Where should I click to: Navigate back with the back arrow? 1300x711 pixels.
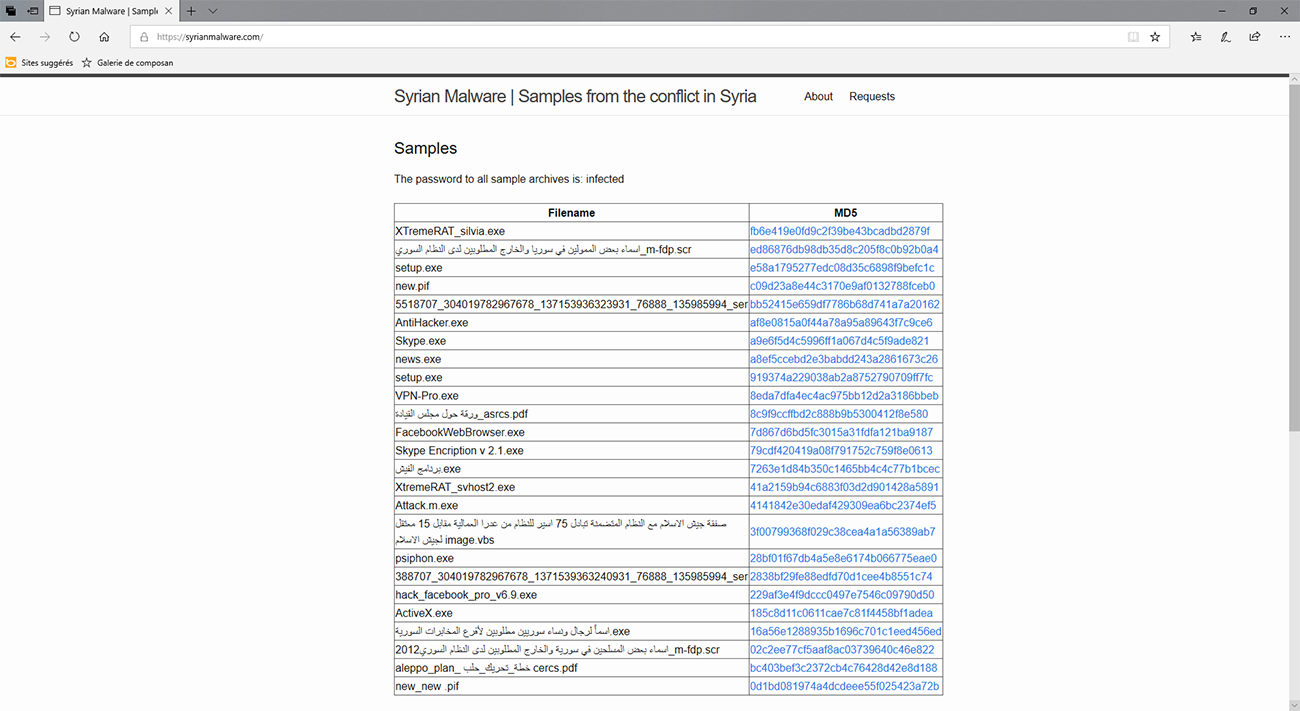click(x=15, y=35)
